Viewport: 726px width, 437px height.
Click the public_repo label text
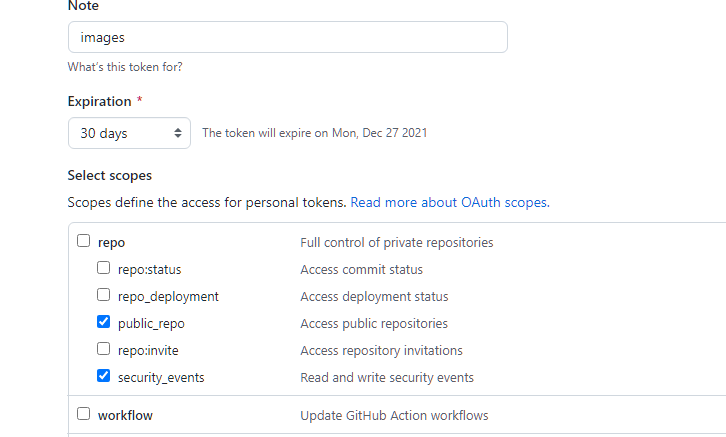(151, 323)
